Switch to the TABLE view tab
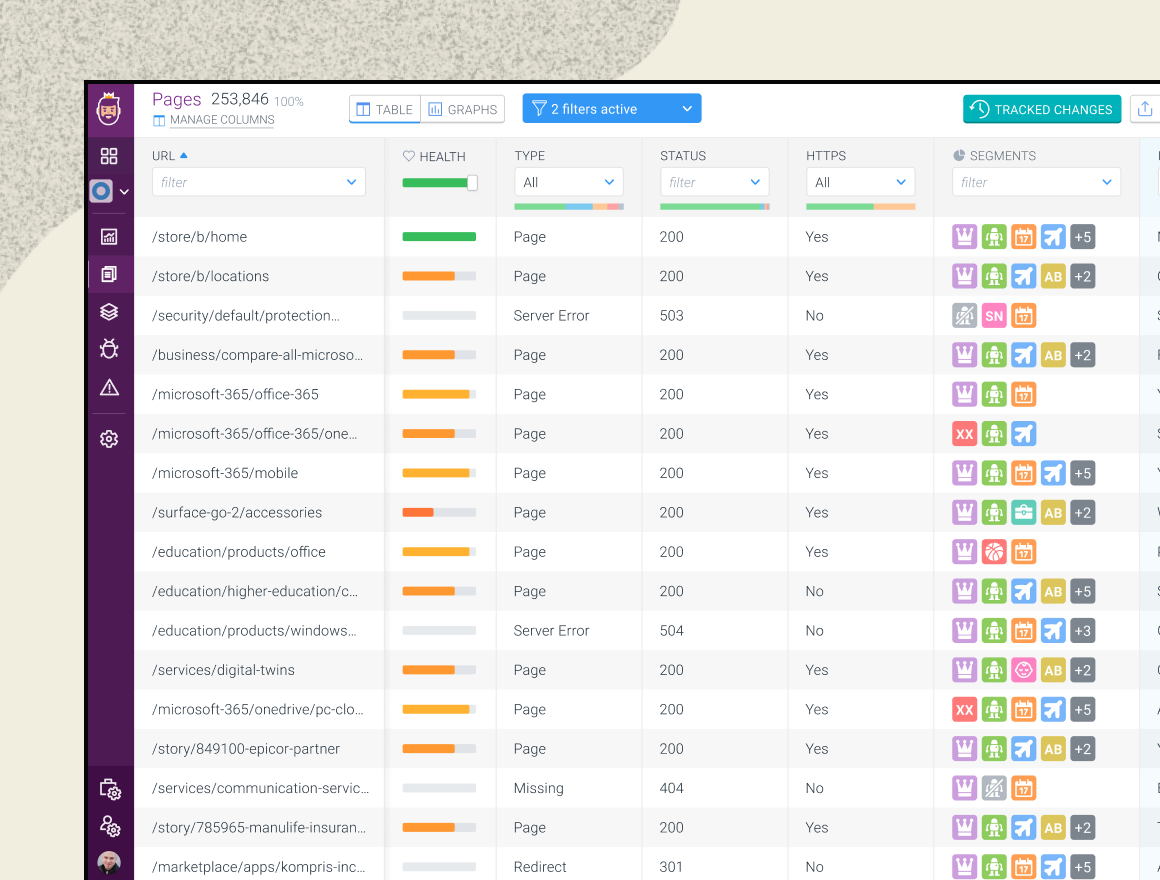 (x=385, y=109)
